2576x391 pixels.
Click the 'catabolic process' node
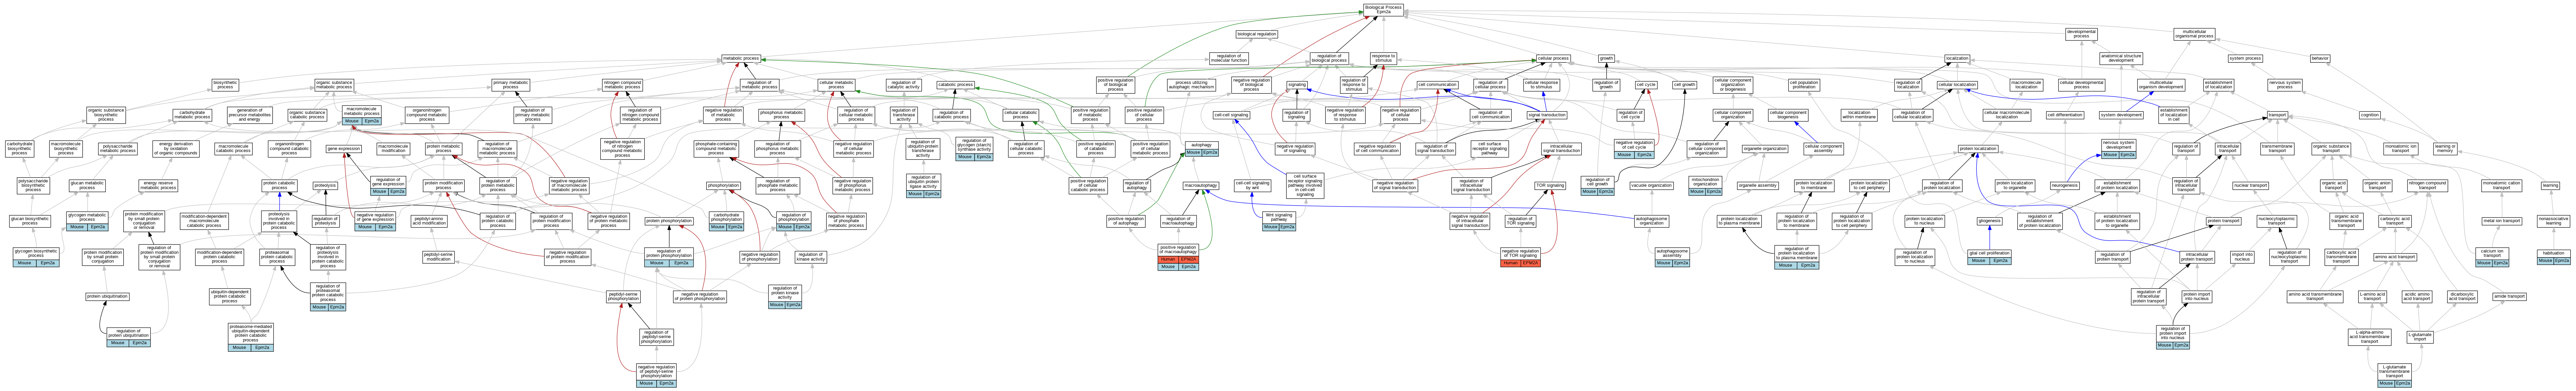[x=955, y=85]
